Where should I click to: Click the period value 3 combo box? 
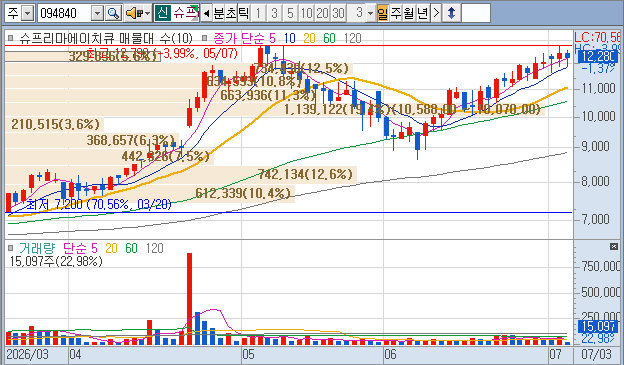tap(361, 13)
